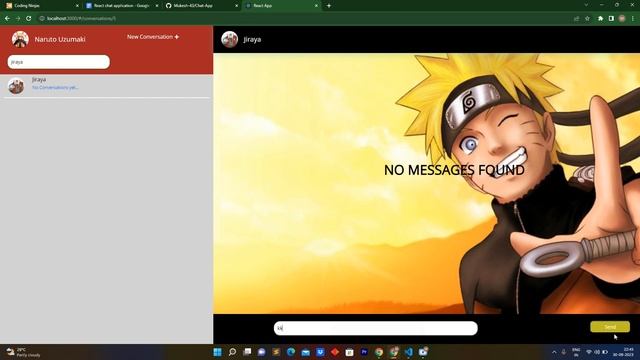
Task: Go back in browser history
Action: pyautogui.click(x=7, y=18)
